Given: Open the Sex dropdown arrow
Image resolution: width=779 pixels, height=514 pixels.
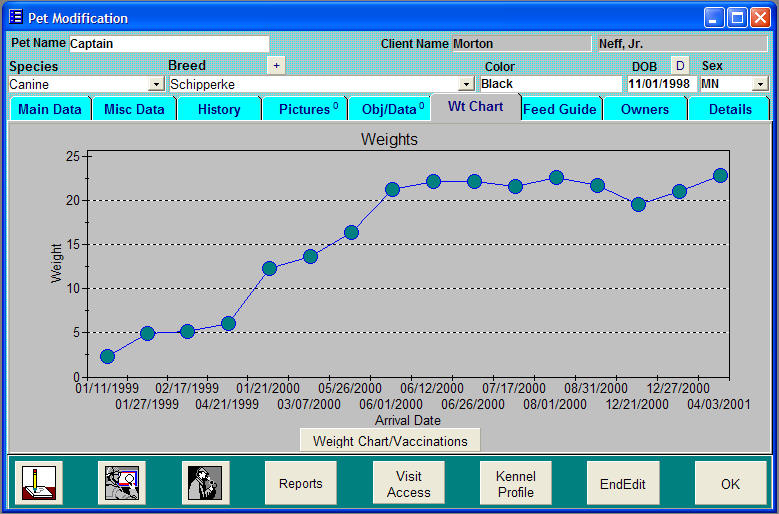Looking at the screenshot, I should pos(759,85).
